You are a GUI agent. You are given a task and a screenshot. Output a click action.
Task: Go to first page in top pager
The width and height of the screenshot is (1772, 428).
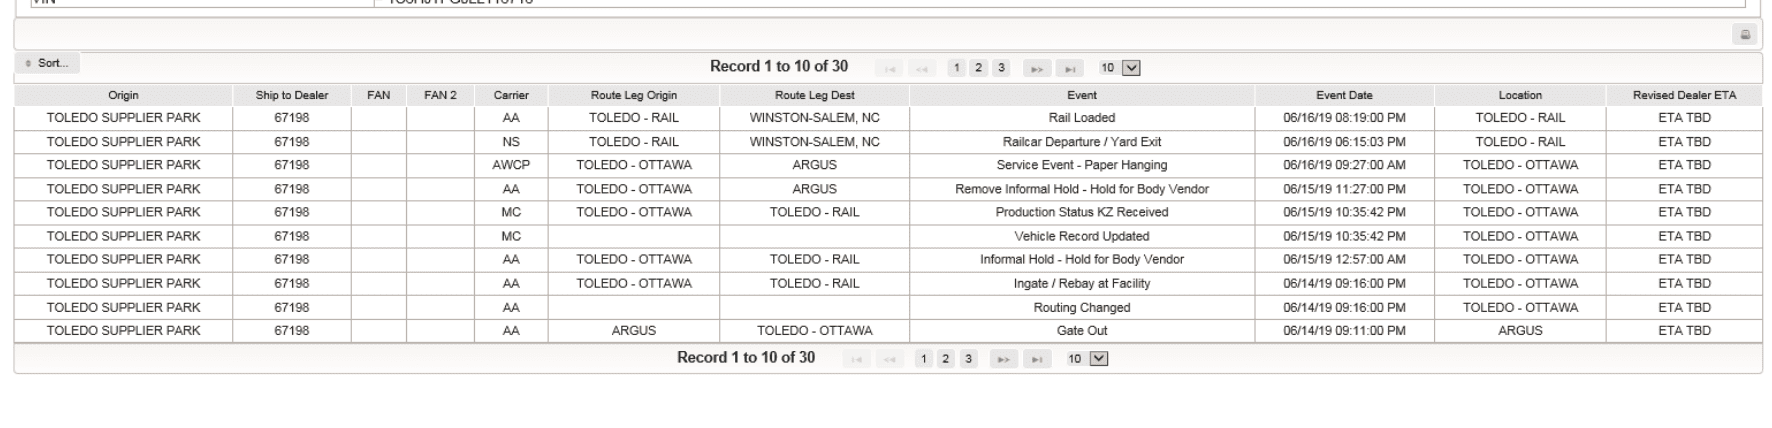point(889,68)
